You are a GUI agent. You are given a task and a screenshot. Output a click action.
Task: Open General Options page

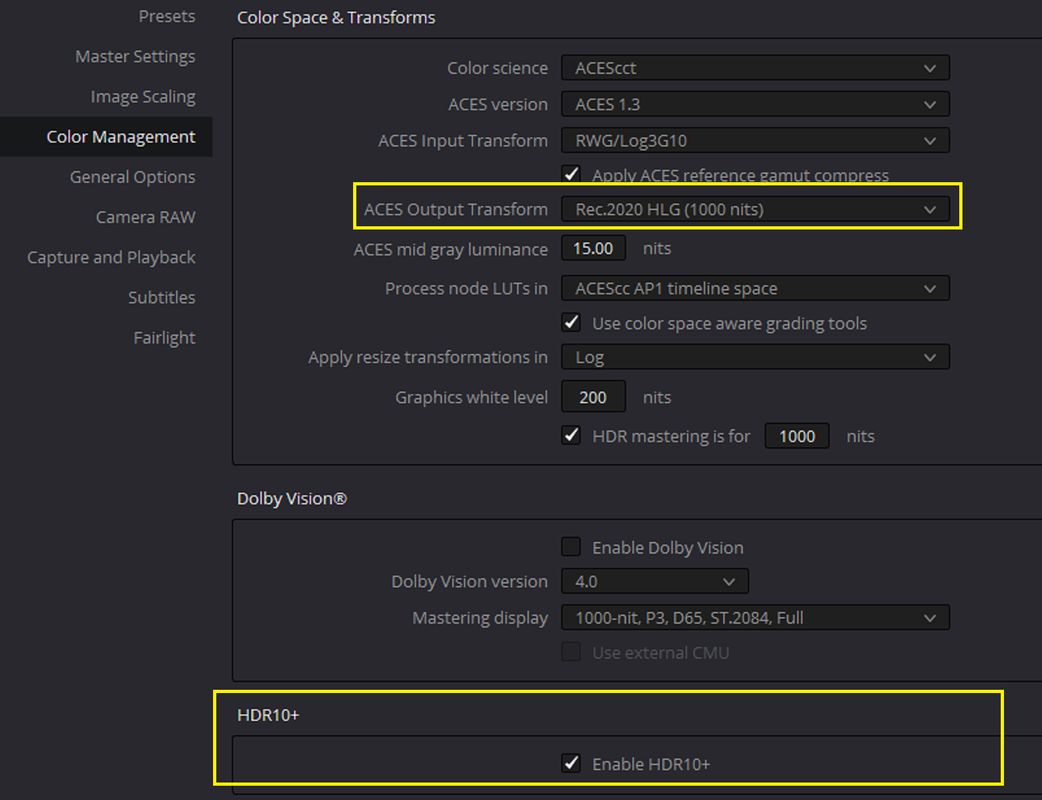click(x=132, y=177)
